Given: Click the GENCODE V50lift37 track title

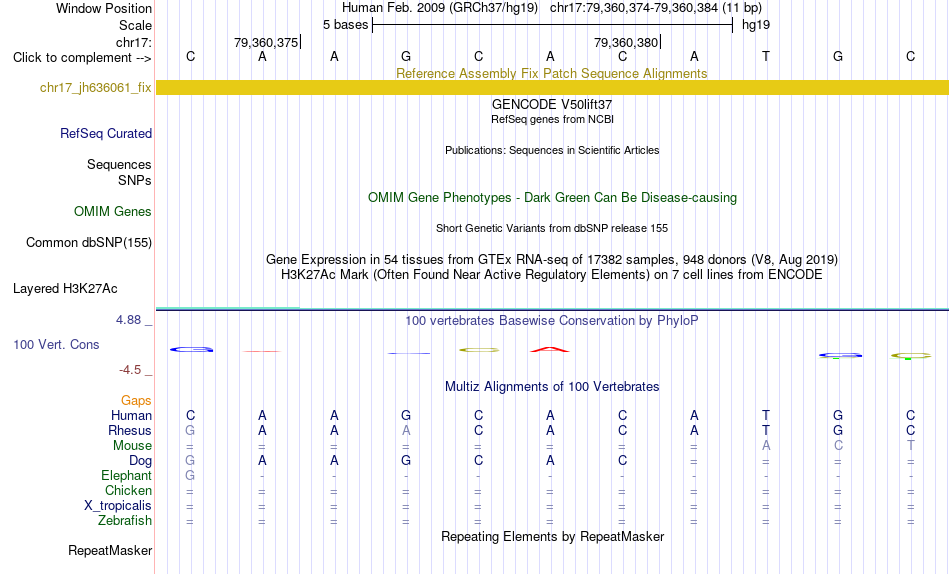Looking at the screenshot, I should coord(552,104).
